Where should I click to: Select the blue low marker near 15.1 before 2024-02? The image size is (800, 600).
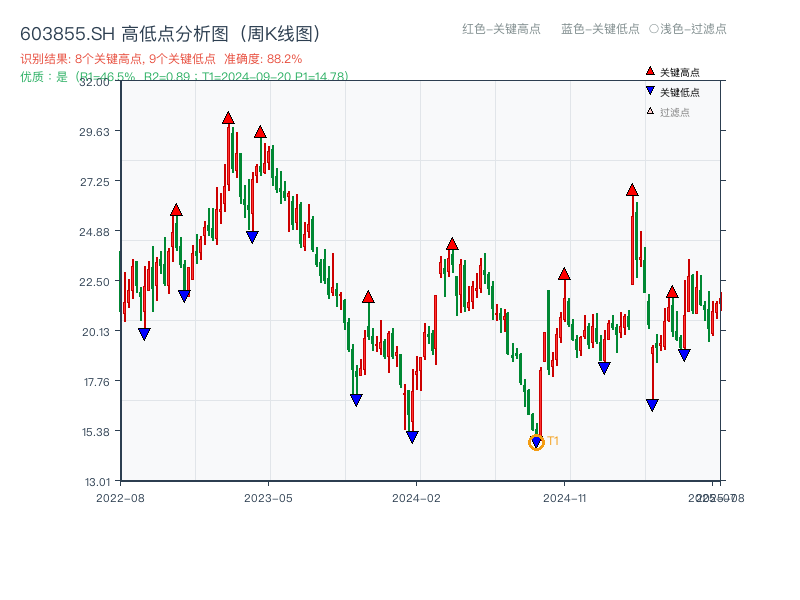(412, 437)
